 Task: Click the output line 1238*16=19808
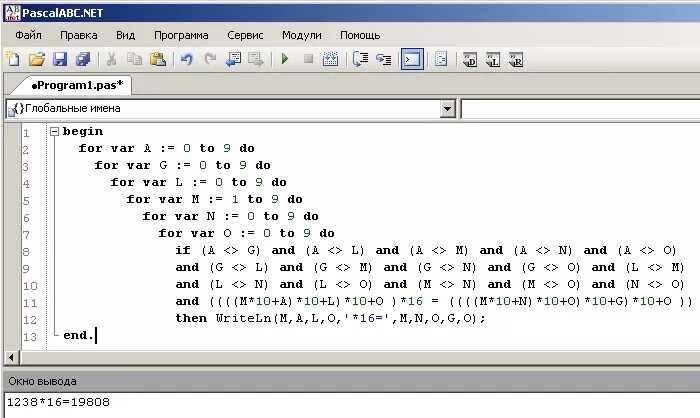(x=58, y=402)
